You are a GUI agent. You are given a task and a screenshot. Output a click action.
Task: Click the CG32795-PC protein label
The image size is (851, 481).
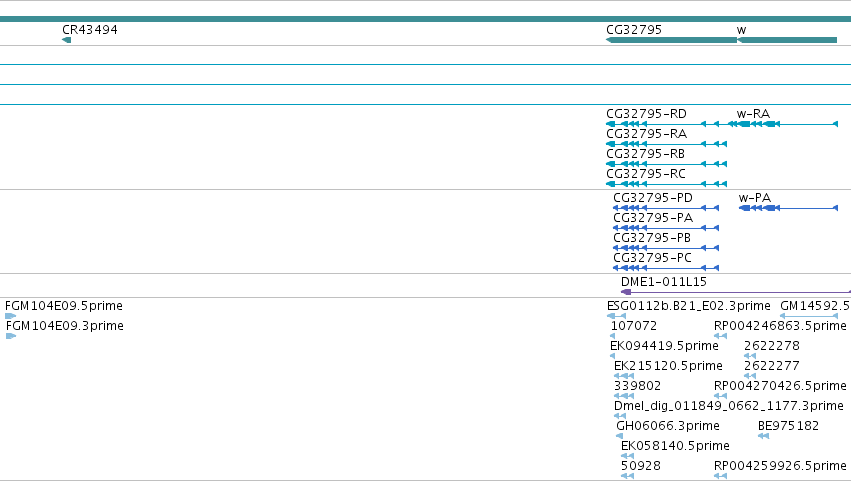pos(652,258)
